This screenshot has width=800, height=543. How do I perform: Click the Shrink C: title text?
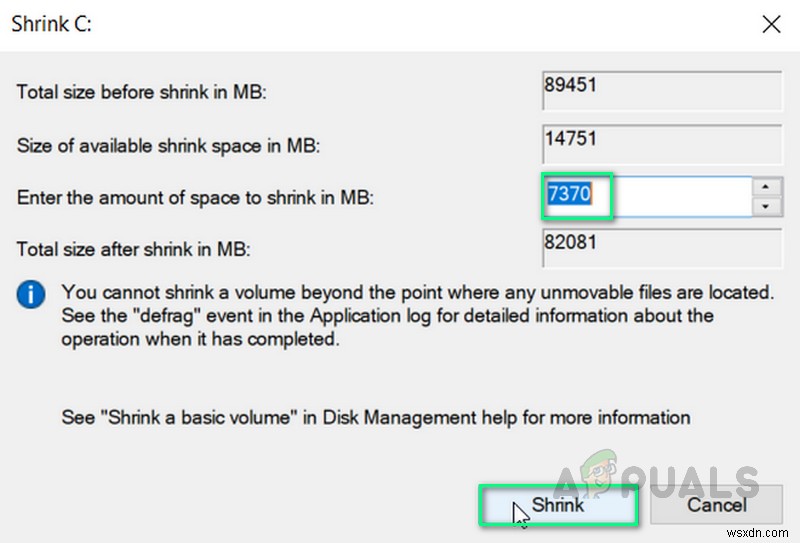pos(52,24)
